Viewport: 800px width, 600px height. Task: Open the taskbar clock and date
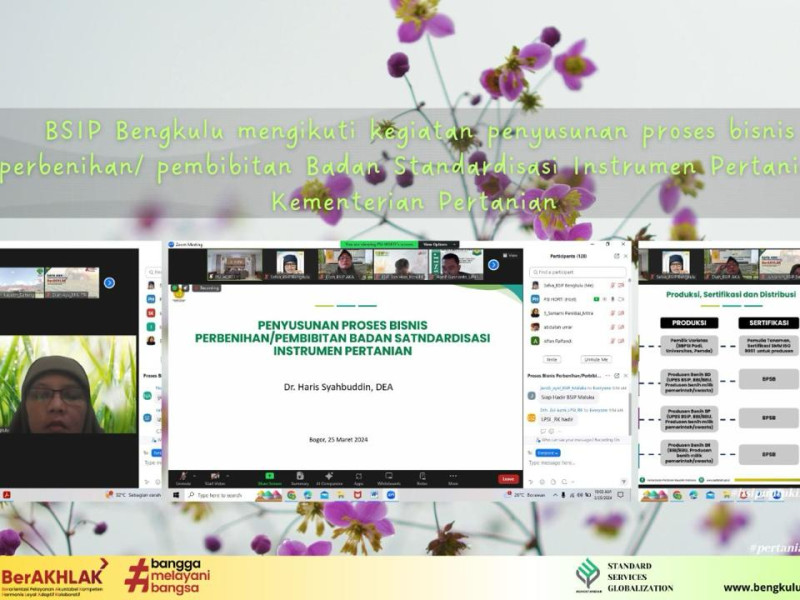point(603,495)
